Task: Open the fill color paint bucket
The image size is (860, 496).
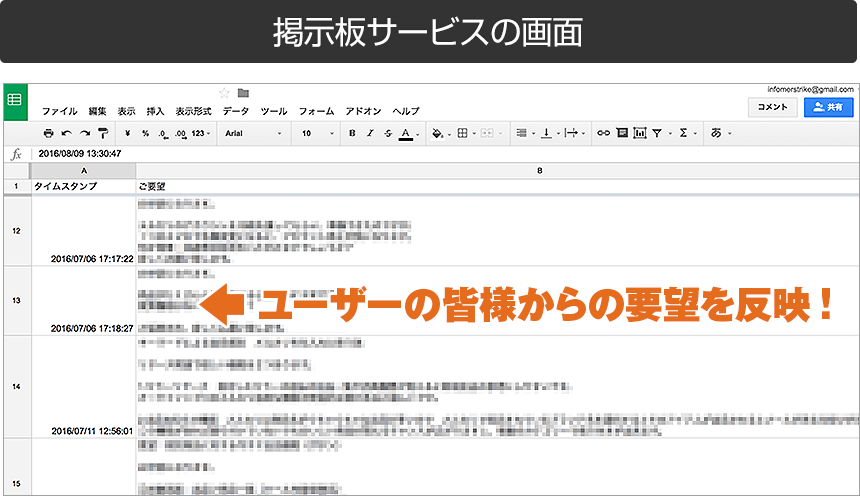Action: [x=439, y=133]
